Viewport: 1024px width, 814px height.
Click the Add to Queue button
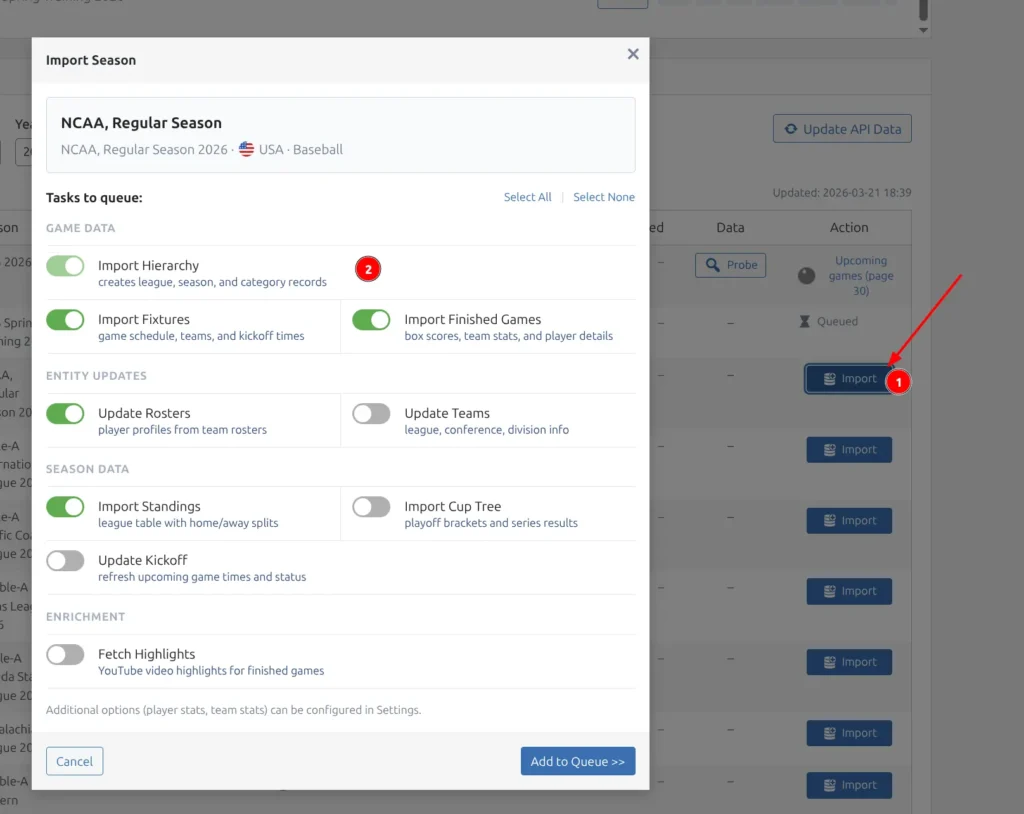(x=578, y=761)
